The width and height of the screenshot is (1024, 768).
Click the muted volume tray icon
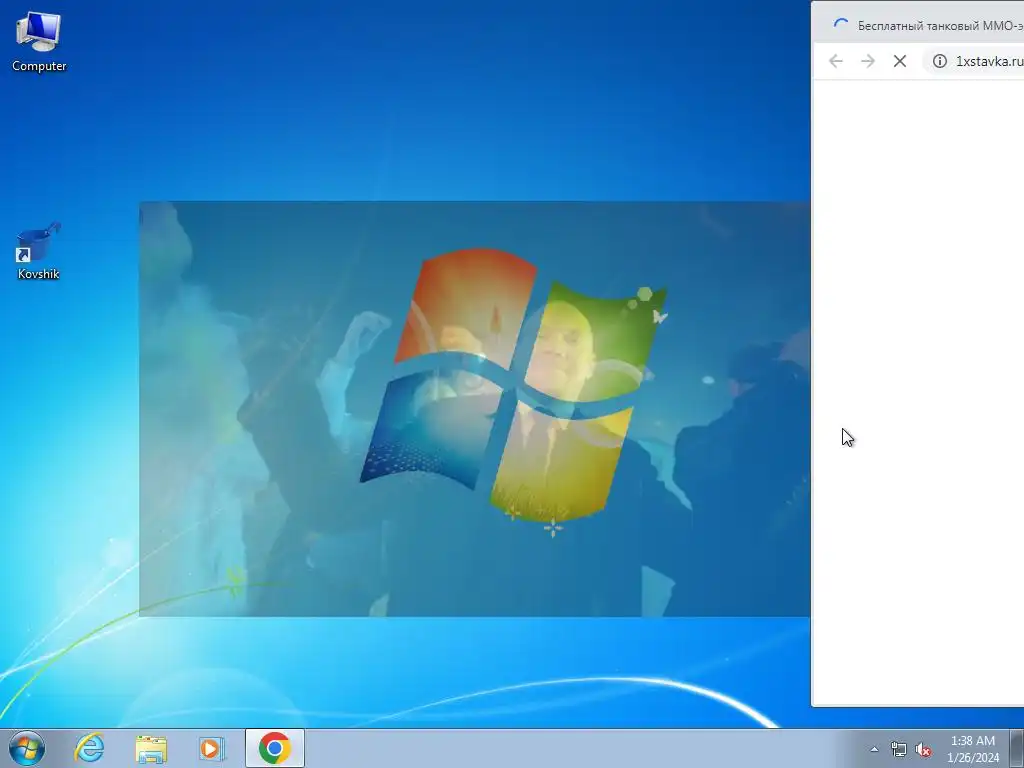point(923,749)
